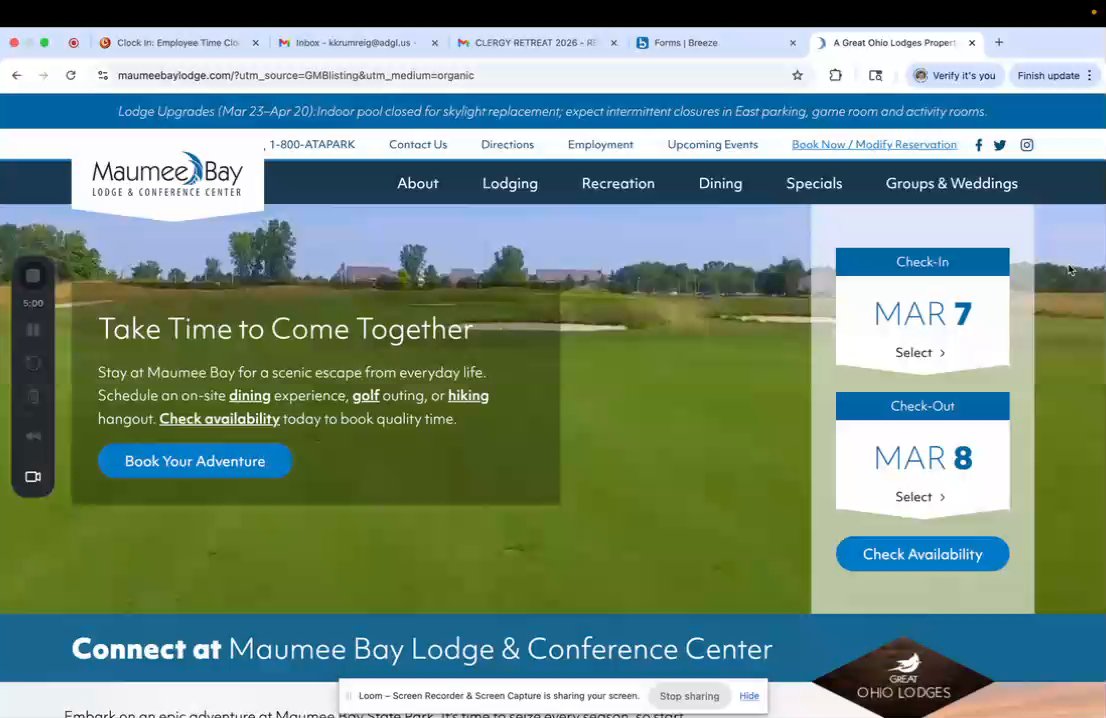Delete the Loom recording with the trash icon
Image resolution: width=1106 pixels, height=718 pixels.
pyautogui.click(x=33, y=396)
